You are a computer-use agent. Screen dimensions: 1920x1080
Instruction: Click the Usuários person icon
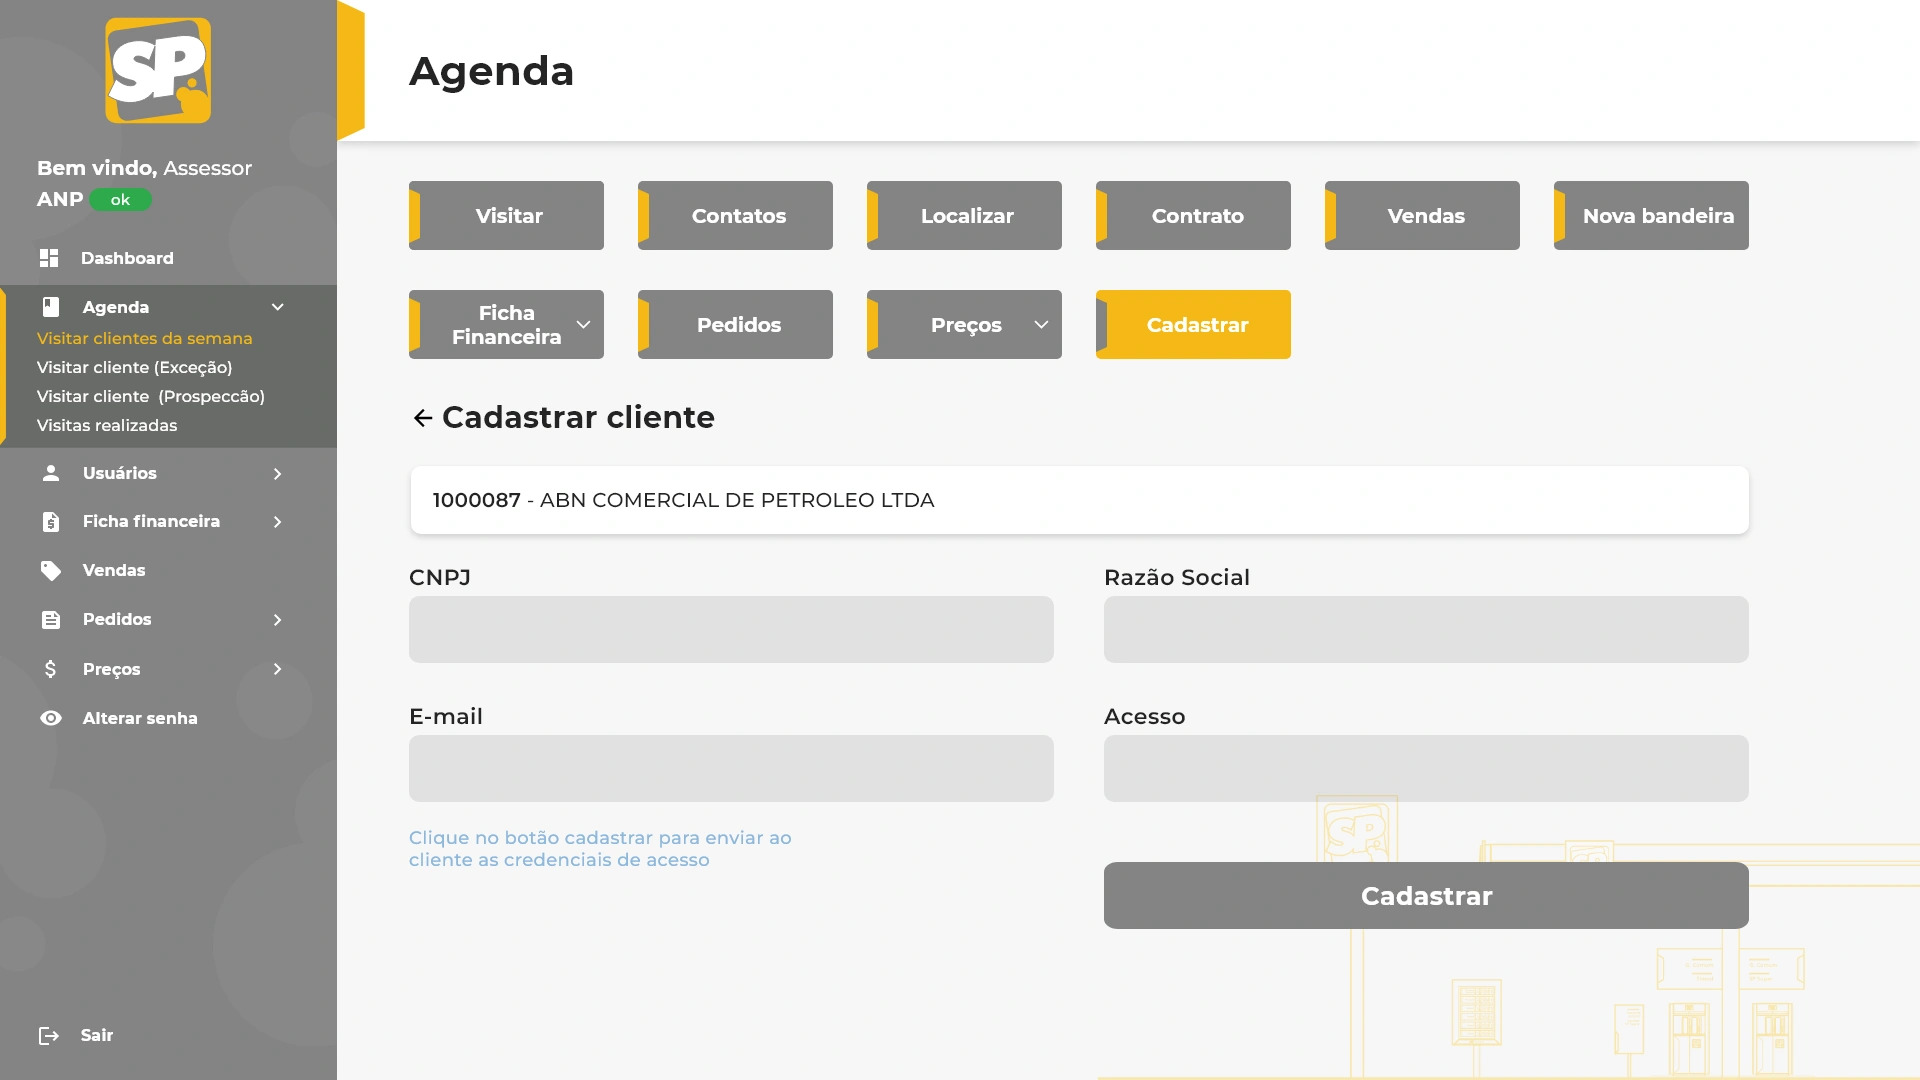(51, 473)
